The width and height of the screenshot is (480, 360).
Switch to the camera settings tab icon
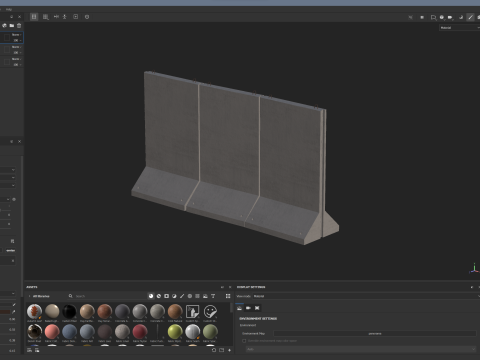point(248,308)
